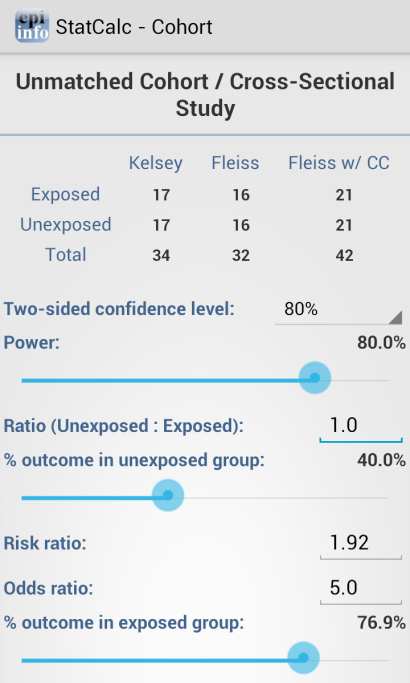
Task: Click the Ratio (Unexposed : Exposed) input field
Action: pyautogui.click(x=361, y=426)
